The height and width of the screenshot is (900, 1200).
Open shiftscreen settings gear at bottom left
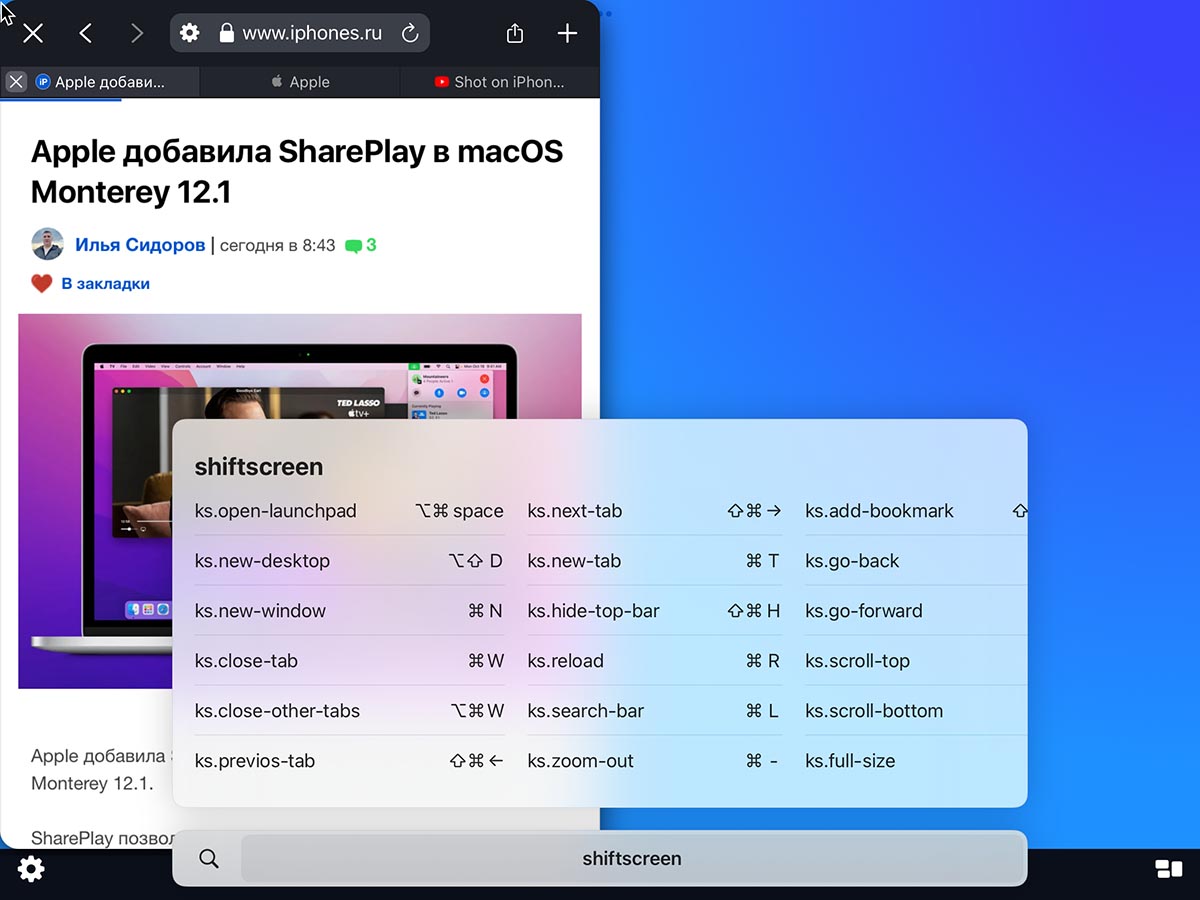(x=31, y=869)
